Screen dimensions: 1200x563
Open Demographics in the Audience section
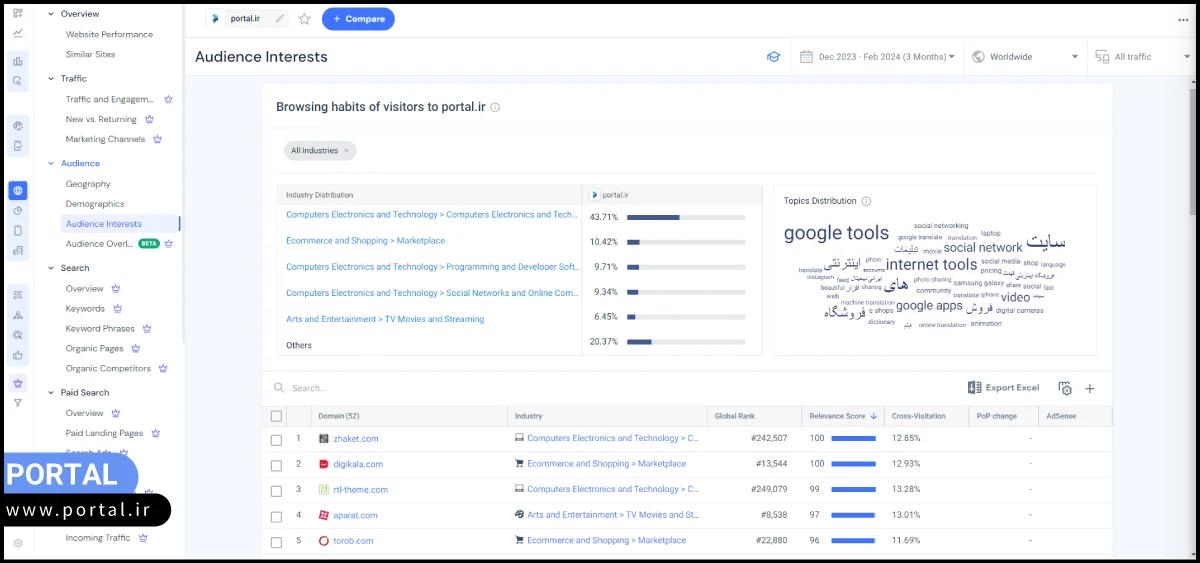[x=94, y=204]
